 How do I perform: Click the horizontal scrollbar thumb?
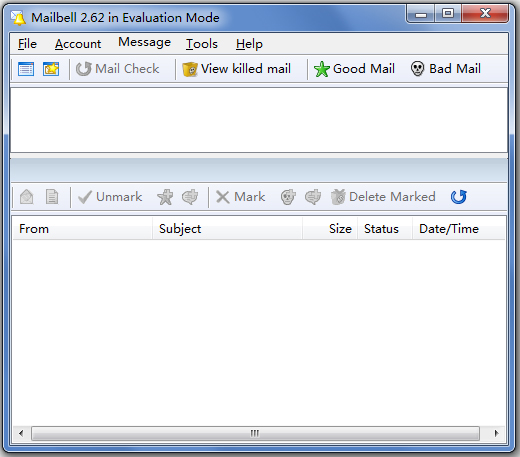pos(255,433)
